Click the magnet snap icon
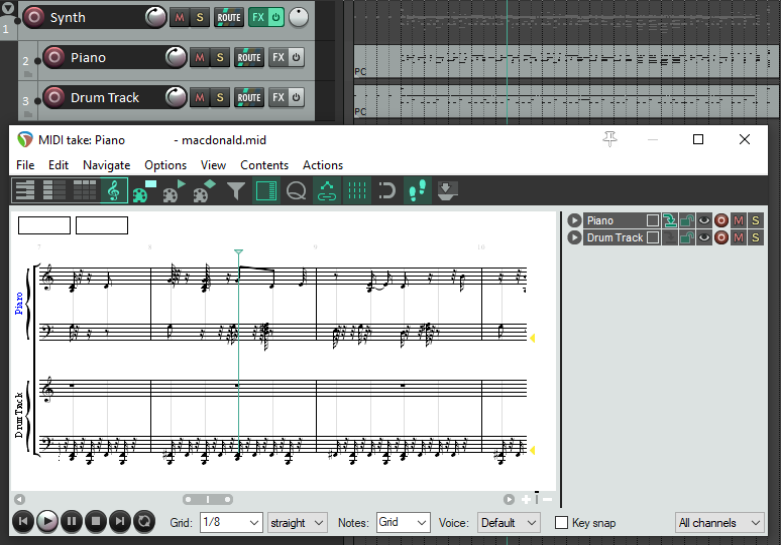781x545 pixels. pos(387,190)
